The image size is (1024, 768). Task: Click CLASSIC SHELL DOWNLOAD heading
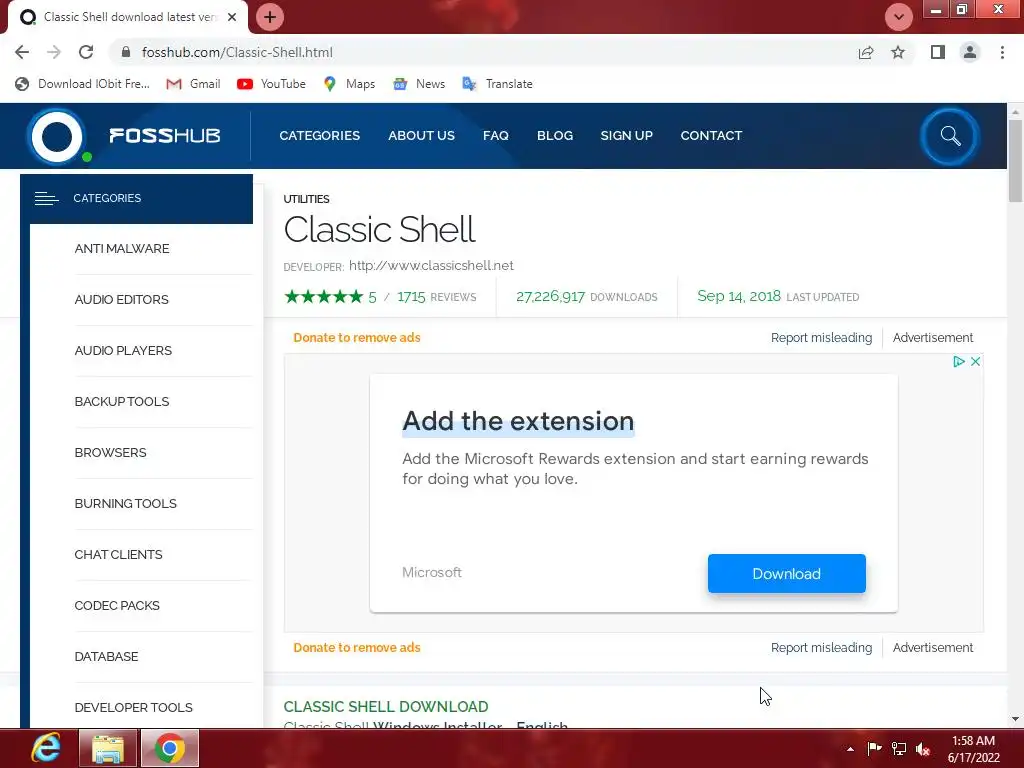(x=386, y=707)
